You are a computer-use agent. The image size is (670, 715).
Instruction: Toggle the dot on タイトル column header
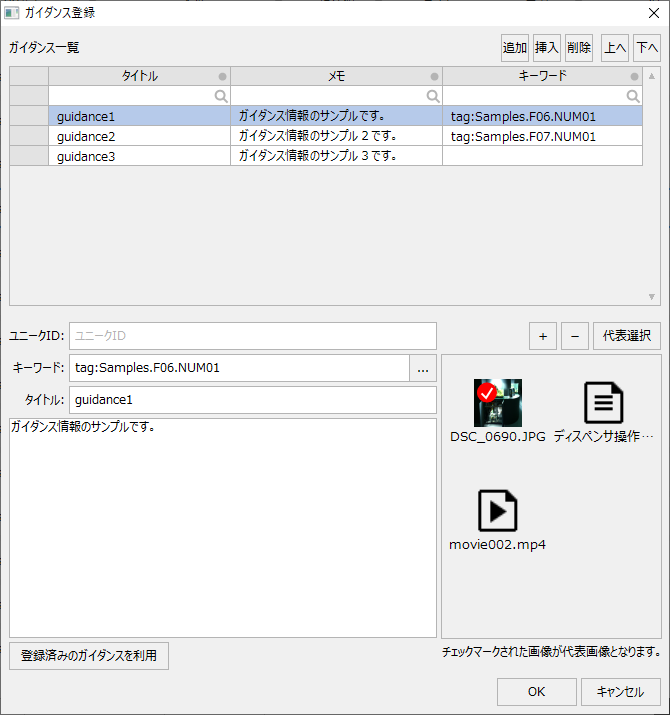pos(222,77)
